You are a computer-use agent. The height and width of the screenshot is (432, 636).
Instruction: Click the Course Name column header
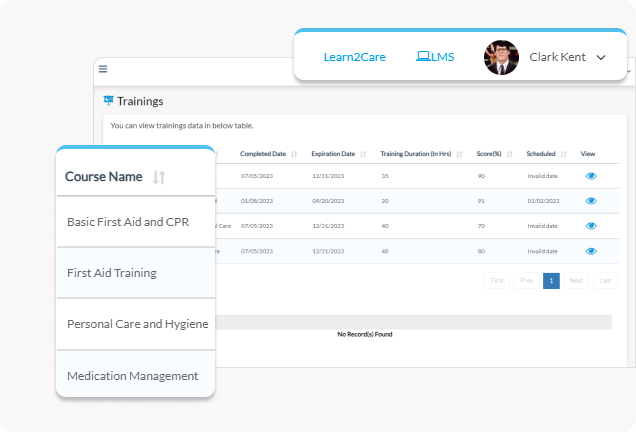tap(103, 177)
